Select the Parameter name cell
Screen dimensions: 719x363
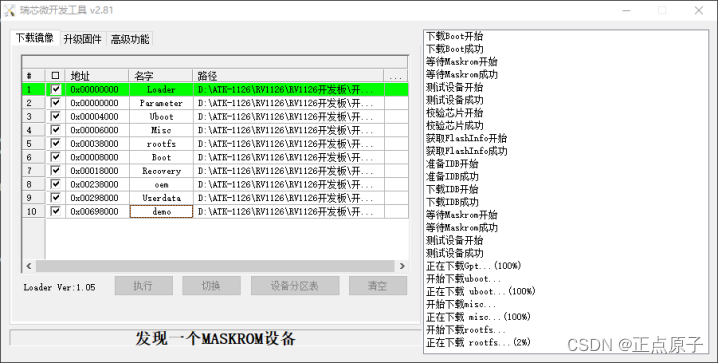[x=161, y=103]
